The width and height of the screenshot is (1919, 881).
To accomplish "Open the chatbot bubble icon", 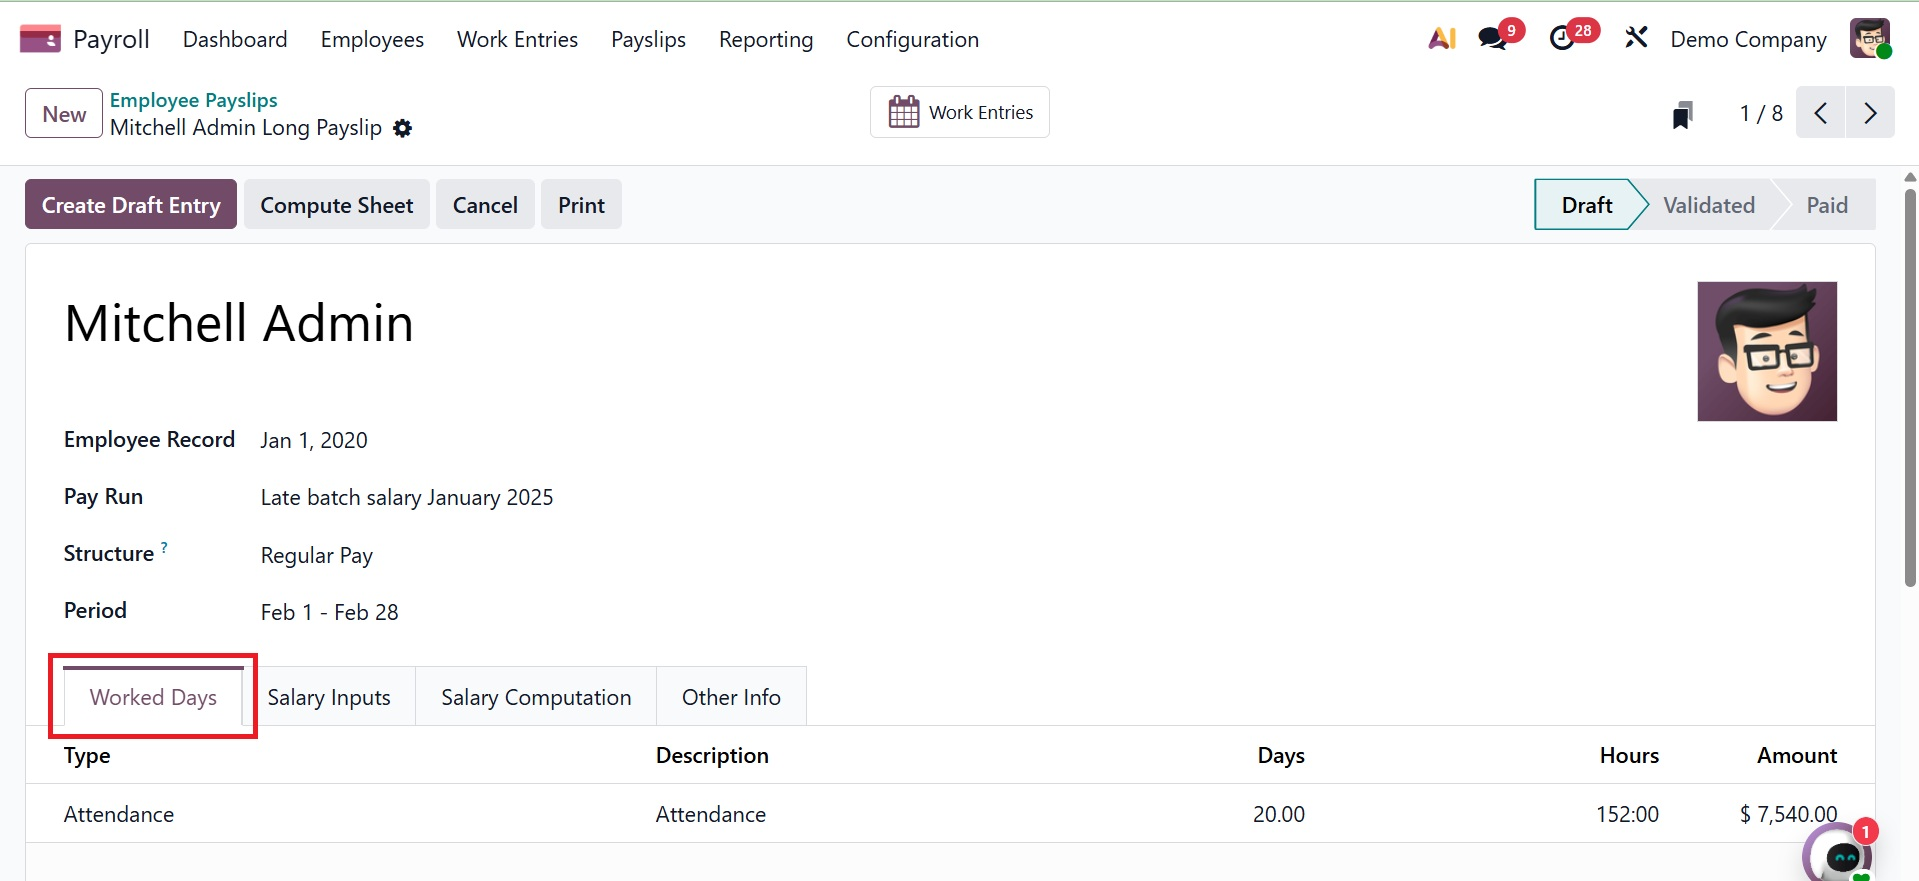I will pos(1841,856).
